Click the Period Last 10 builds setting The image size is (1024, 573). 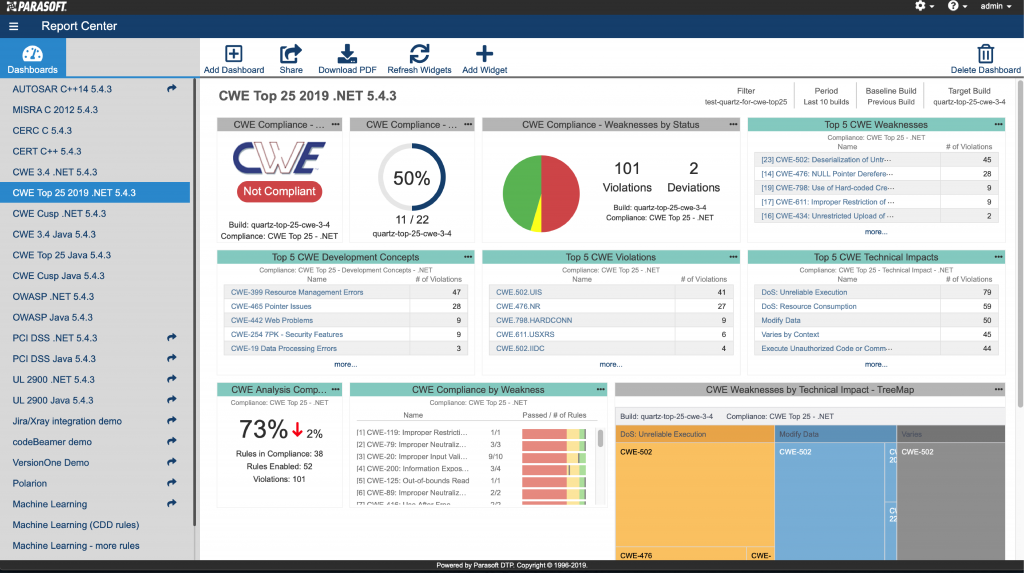(x=826, y=96)
